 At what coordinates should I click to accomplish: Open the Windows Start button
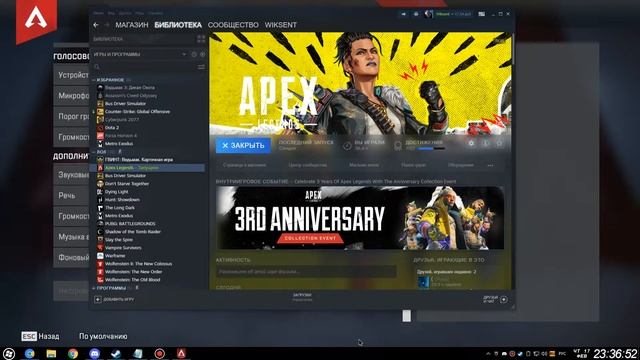[8, 353]
